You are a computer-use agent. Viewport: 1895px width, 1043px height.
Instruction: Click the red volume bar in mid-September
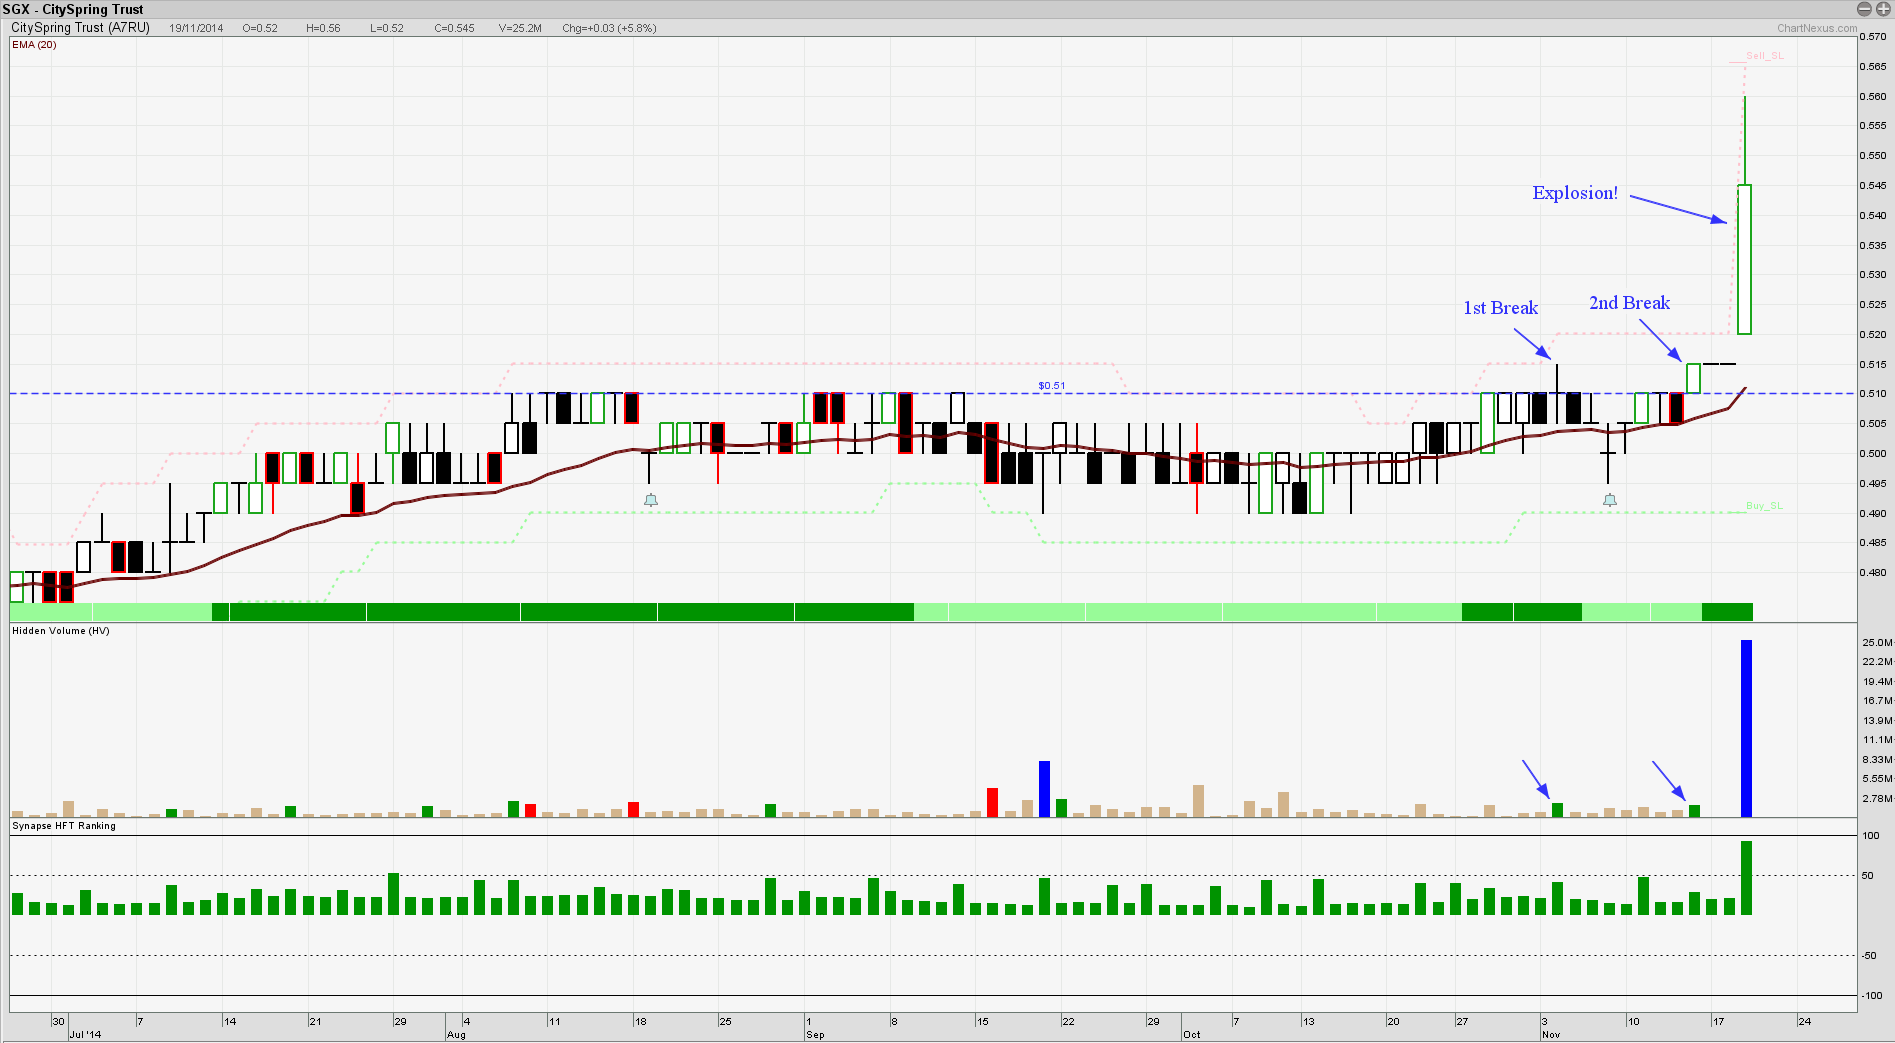[992, 802]
